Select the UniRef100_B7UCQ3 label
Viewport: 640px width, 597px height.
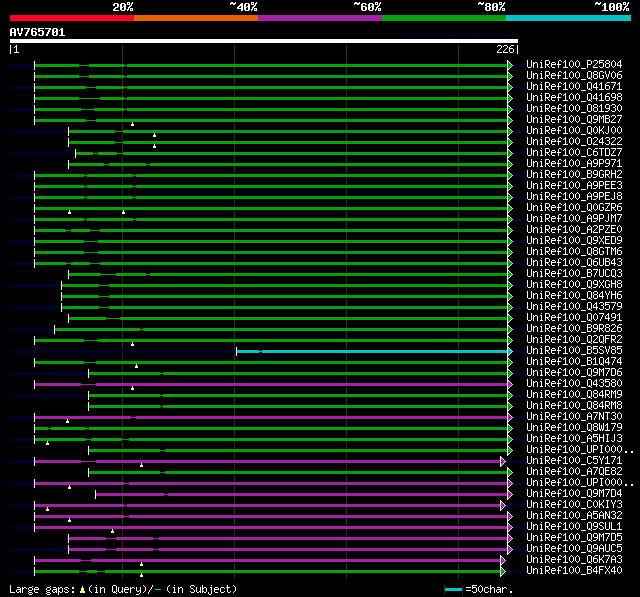click(x=574, y=274)
